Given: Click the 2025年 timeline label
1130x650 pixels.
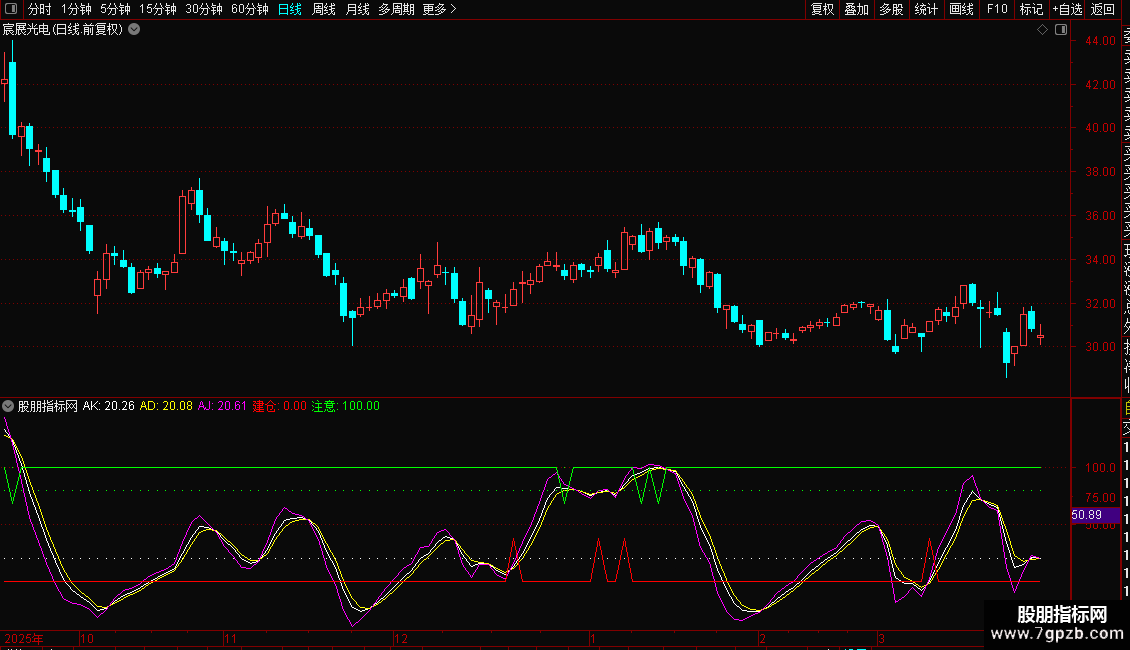Looking at the screenshot, I should pyautogui.click(x=24, y=638).
